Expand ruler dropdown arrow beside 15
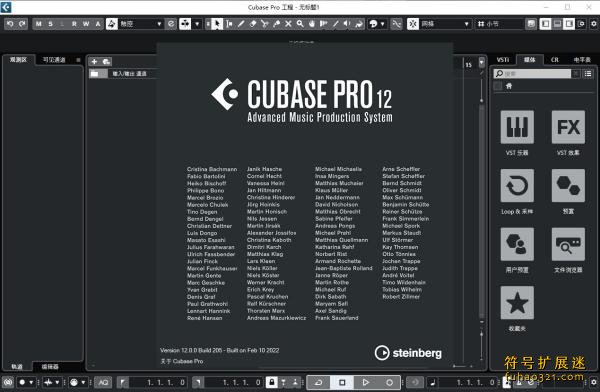Image resolution: width=600 pixels, height=392 pixels. click(481, 62)
